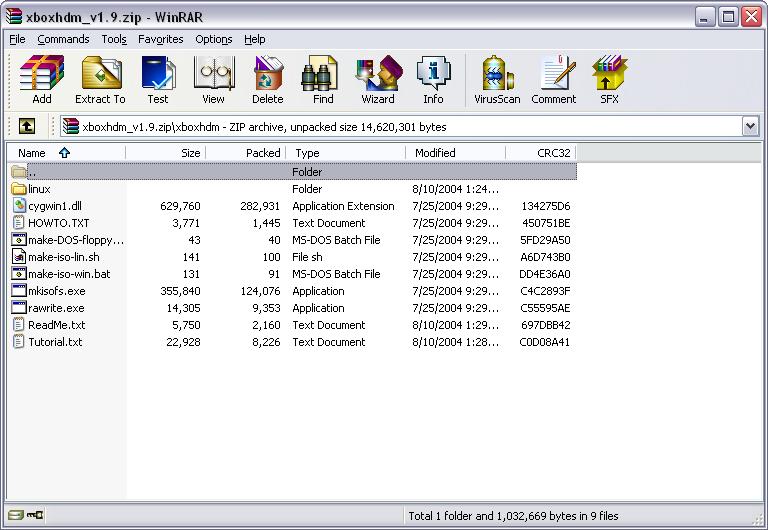
Task: Select the linux folder name
Action: tap(39, 189)
